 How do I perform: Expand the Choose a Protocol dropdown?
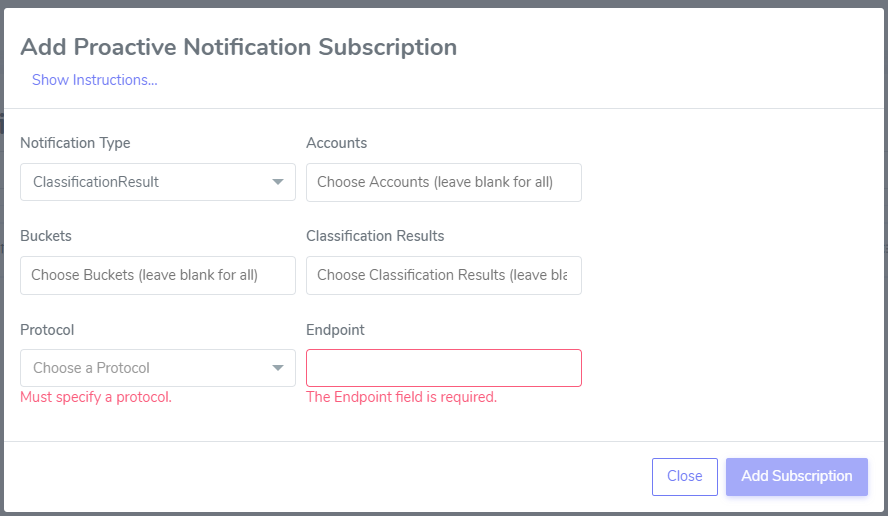pos(157,368)
